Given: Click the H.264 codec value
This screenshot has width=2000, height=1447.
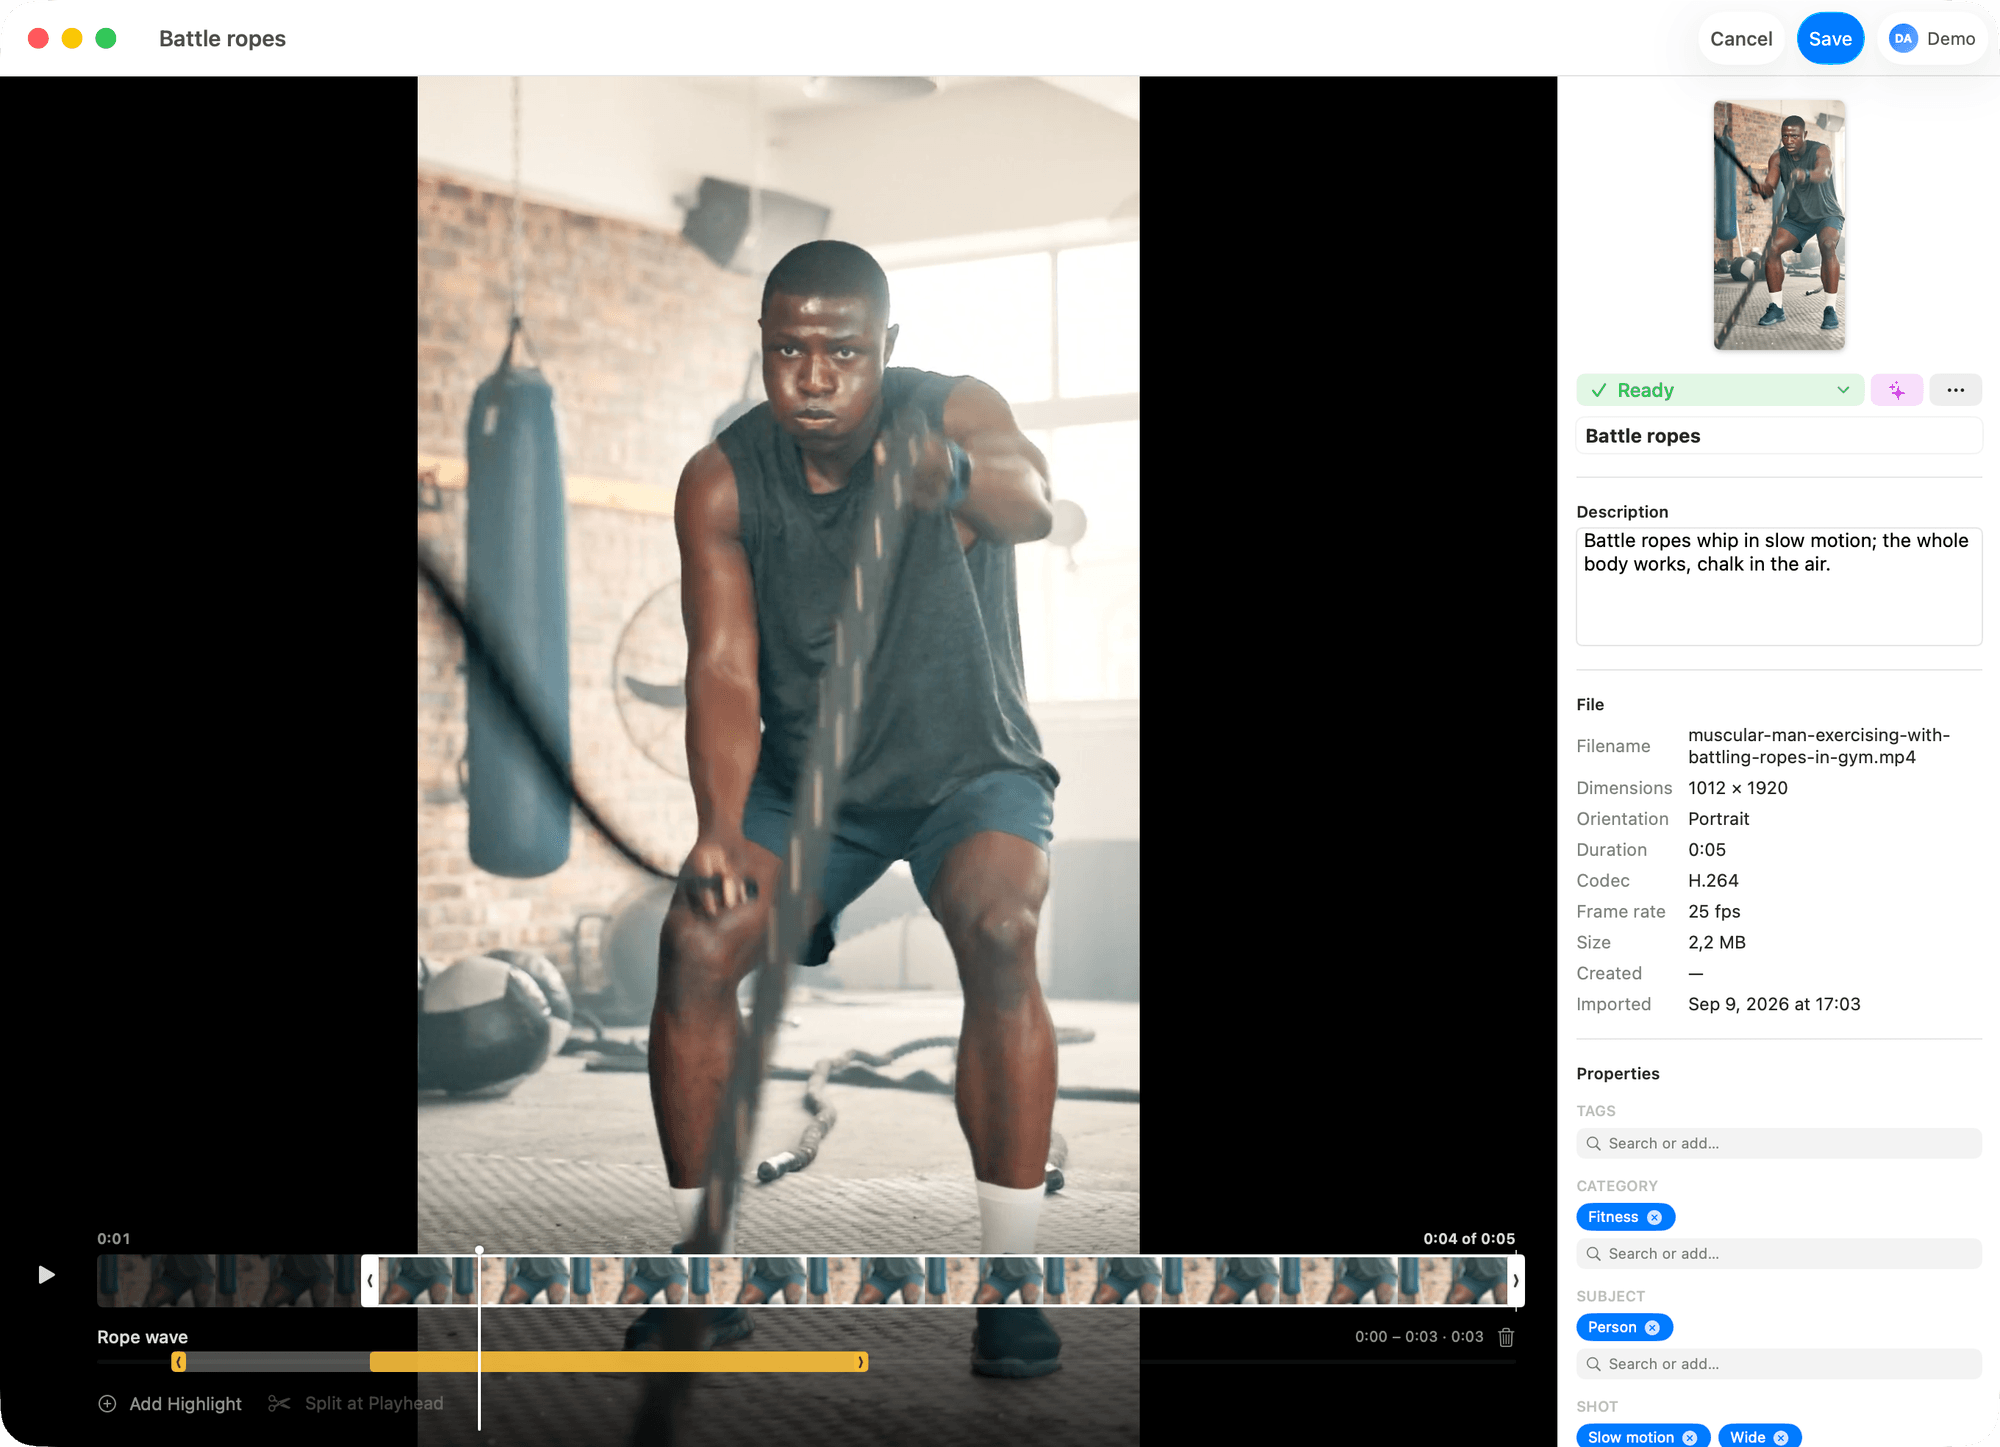Looking at the screenshot, I should click(1713, 881).
